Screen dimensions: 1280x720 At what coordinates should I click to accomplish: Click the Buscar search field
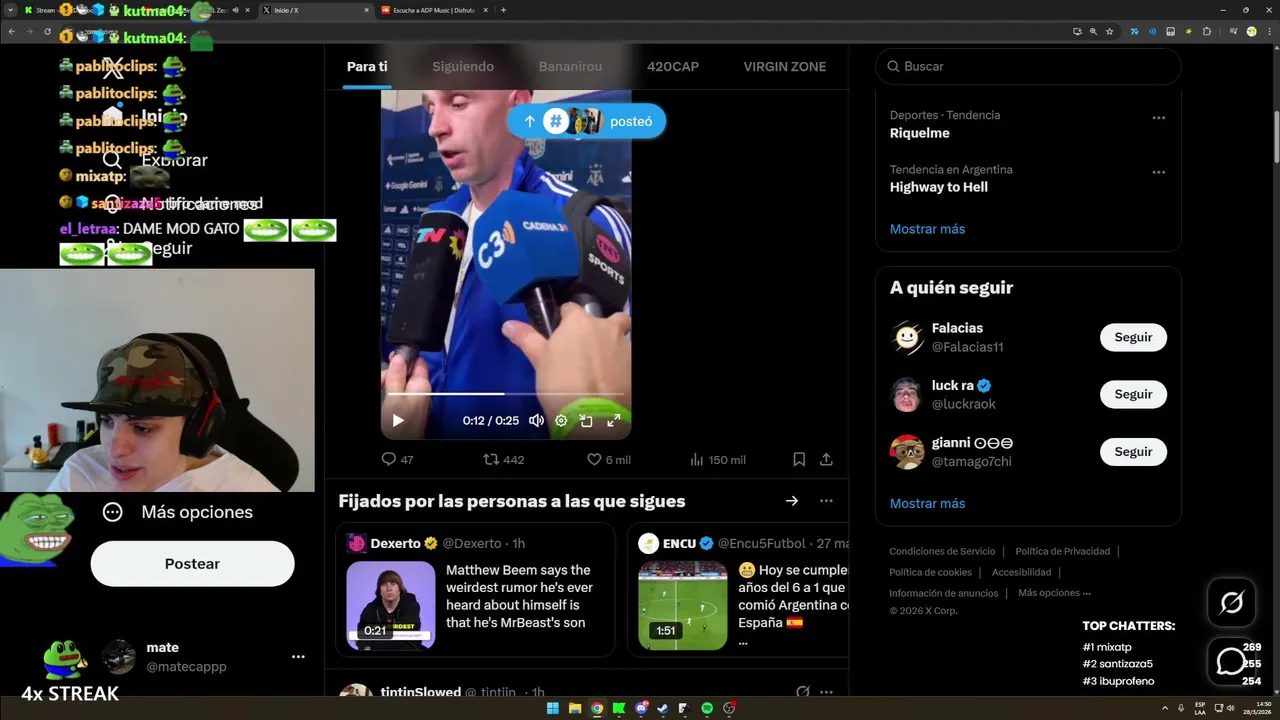click(1028, 66)
